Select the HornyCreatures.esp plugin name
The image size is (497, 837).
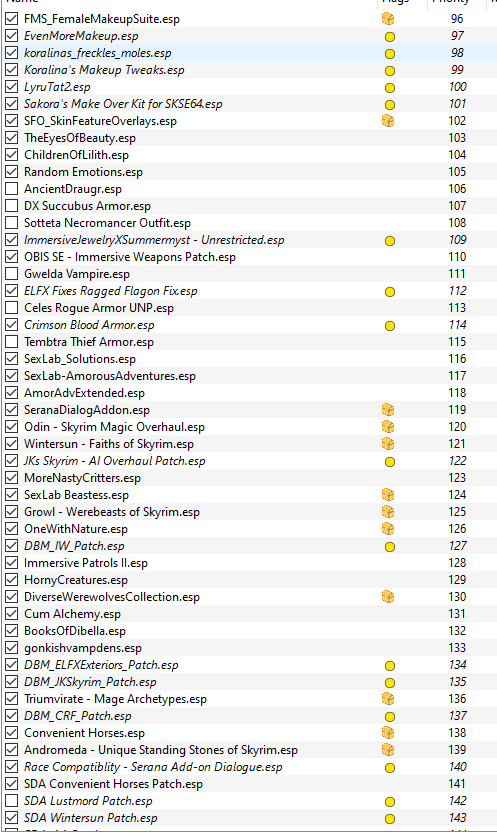(76, 580)
